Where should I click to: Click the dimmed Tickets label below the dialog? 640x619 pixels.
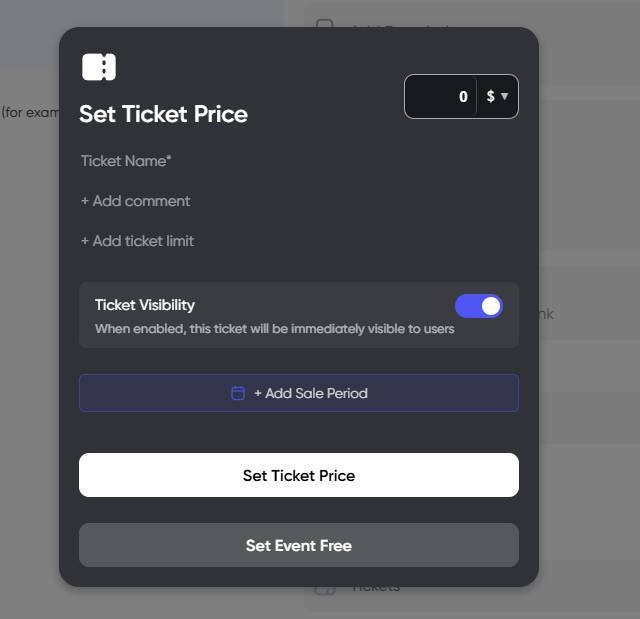(x=376, y=588)
